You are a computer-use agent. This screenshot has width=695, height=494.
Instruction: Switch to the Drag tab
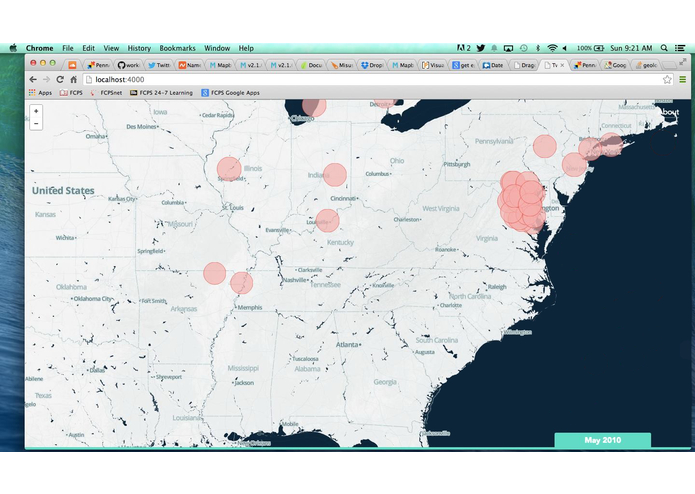tap(524, 65)
